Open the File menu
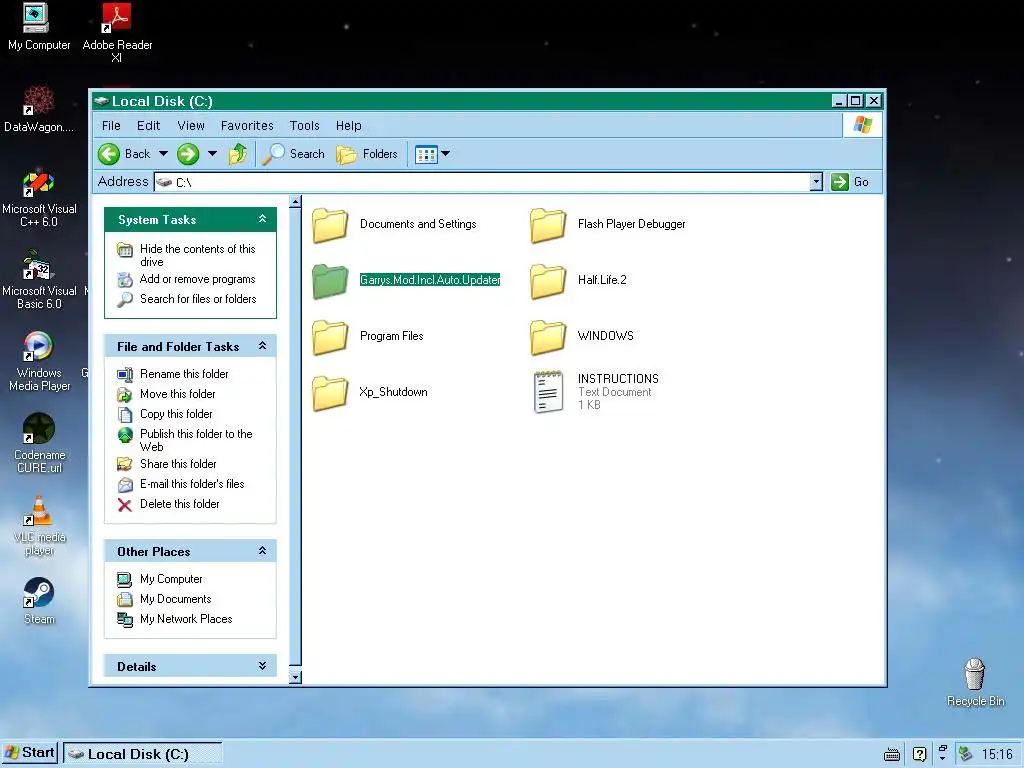 111,125
